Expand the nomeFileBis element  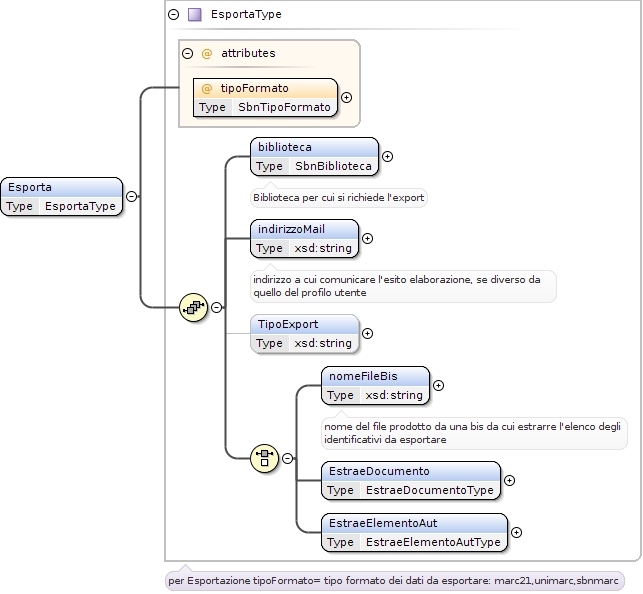pyautogui.click(x=438, y=386)
